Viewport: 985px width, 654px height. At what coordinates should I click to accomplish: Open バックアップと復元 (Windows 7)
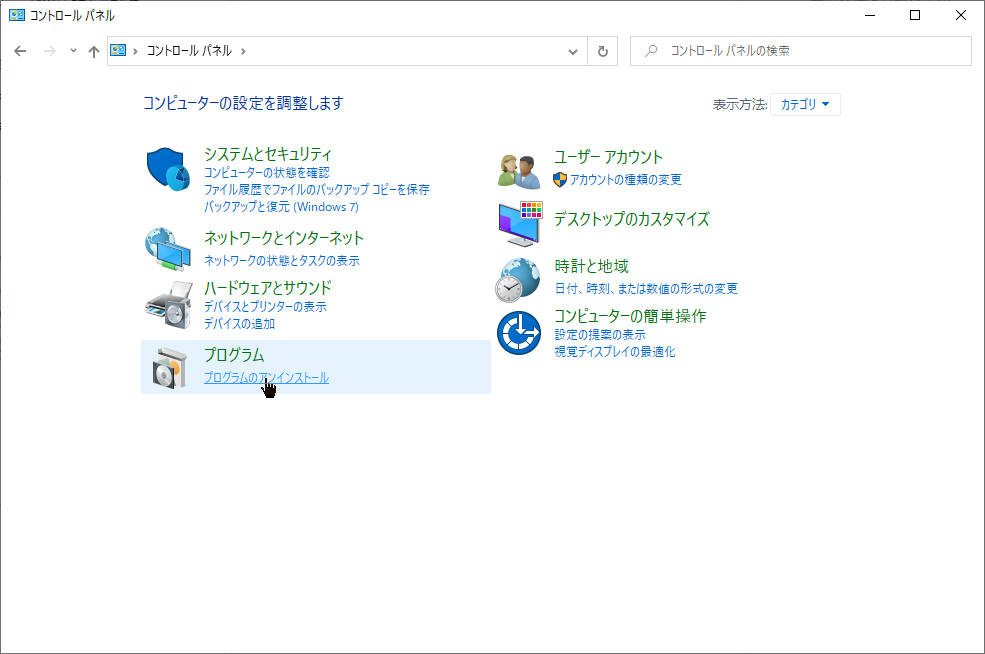tap(281, 207)
